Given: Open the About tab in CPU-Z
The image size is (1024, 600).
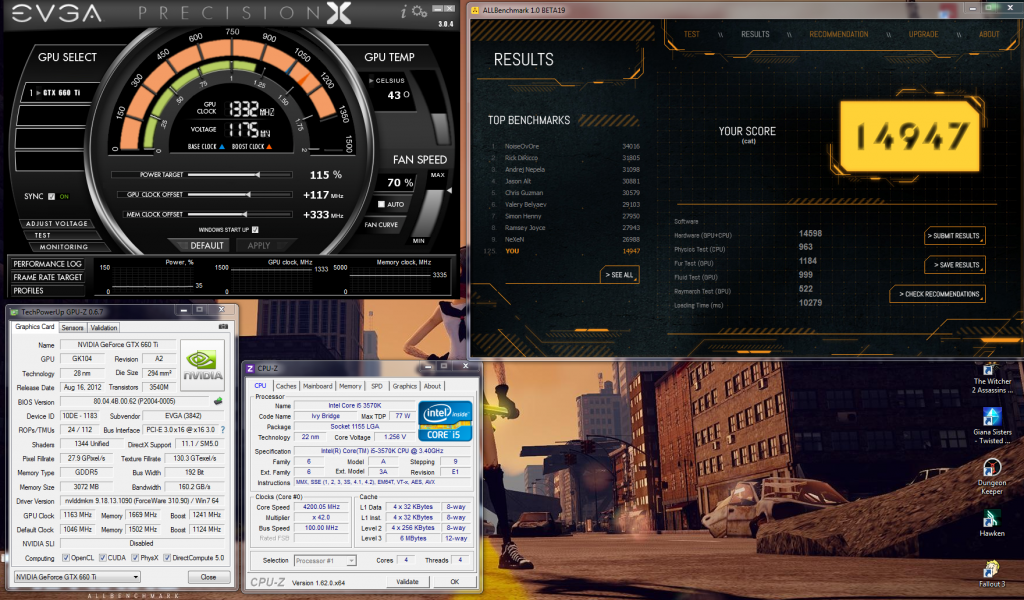Looking at the screenshot, I should tap(432, 387).
